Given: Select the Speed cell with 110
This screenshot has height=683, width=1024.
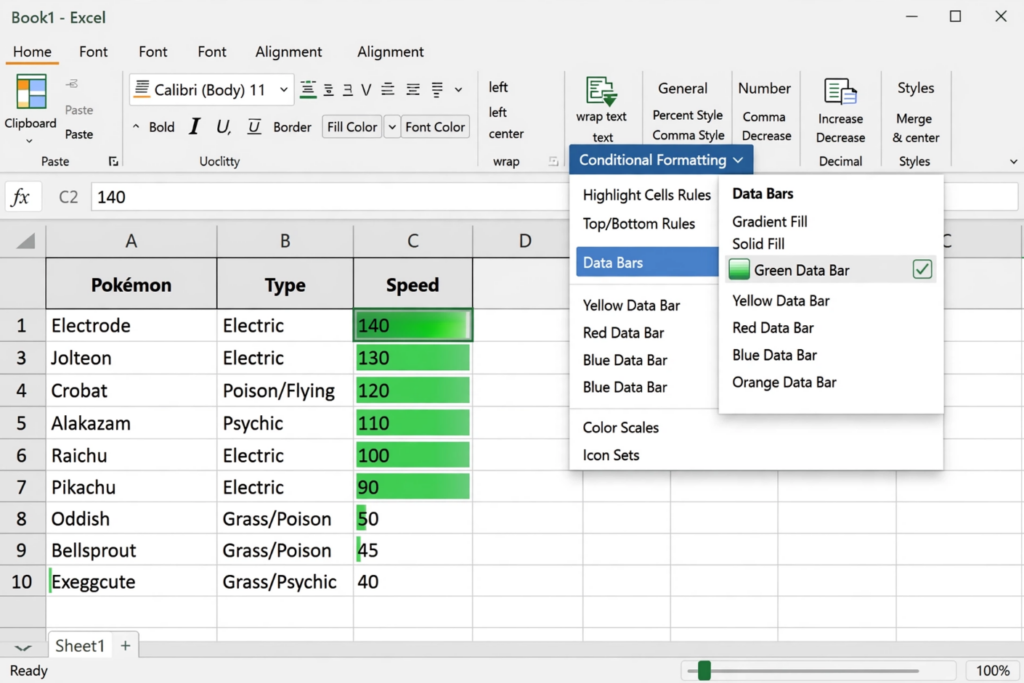Looking at the screenshot, I should coord(413,423).
